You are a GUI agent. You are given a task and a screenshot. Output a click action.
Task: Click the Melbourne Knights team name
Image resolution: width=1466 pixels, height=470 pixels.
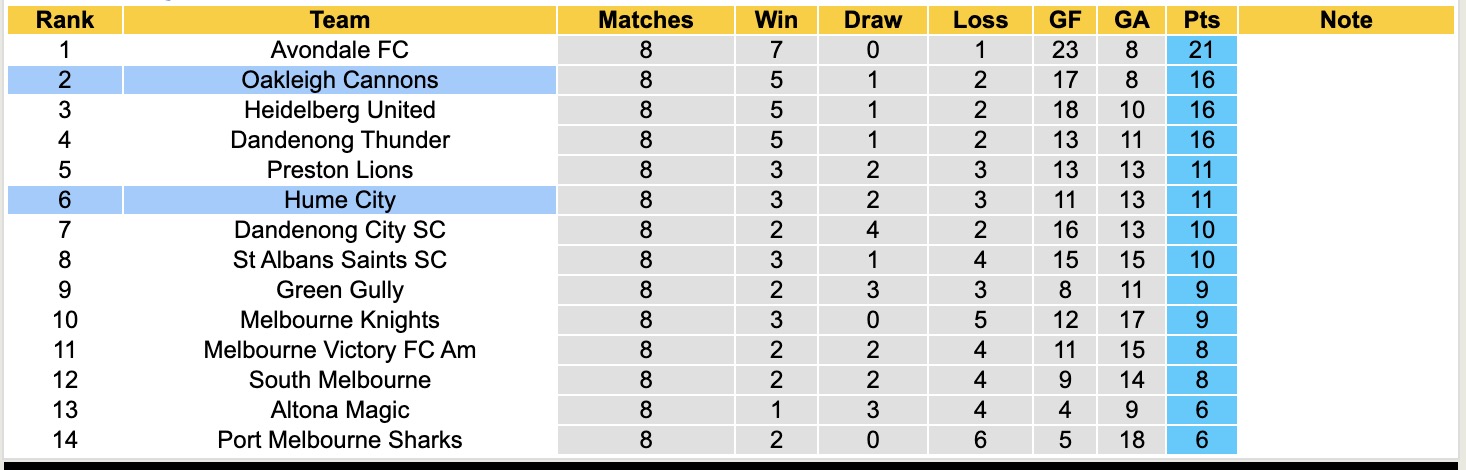pyautogui.click(x=340, y=320)
